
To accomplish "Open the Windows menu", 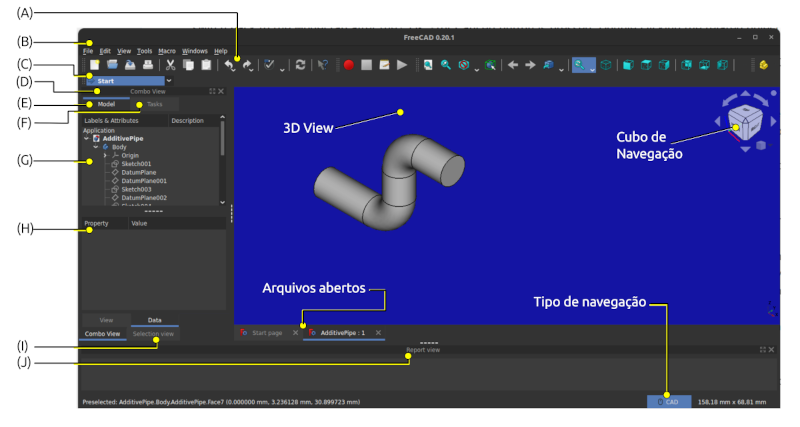I will tap(195, 51).
